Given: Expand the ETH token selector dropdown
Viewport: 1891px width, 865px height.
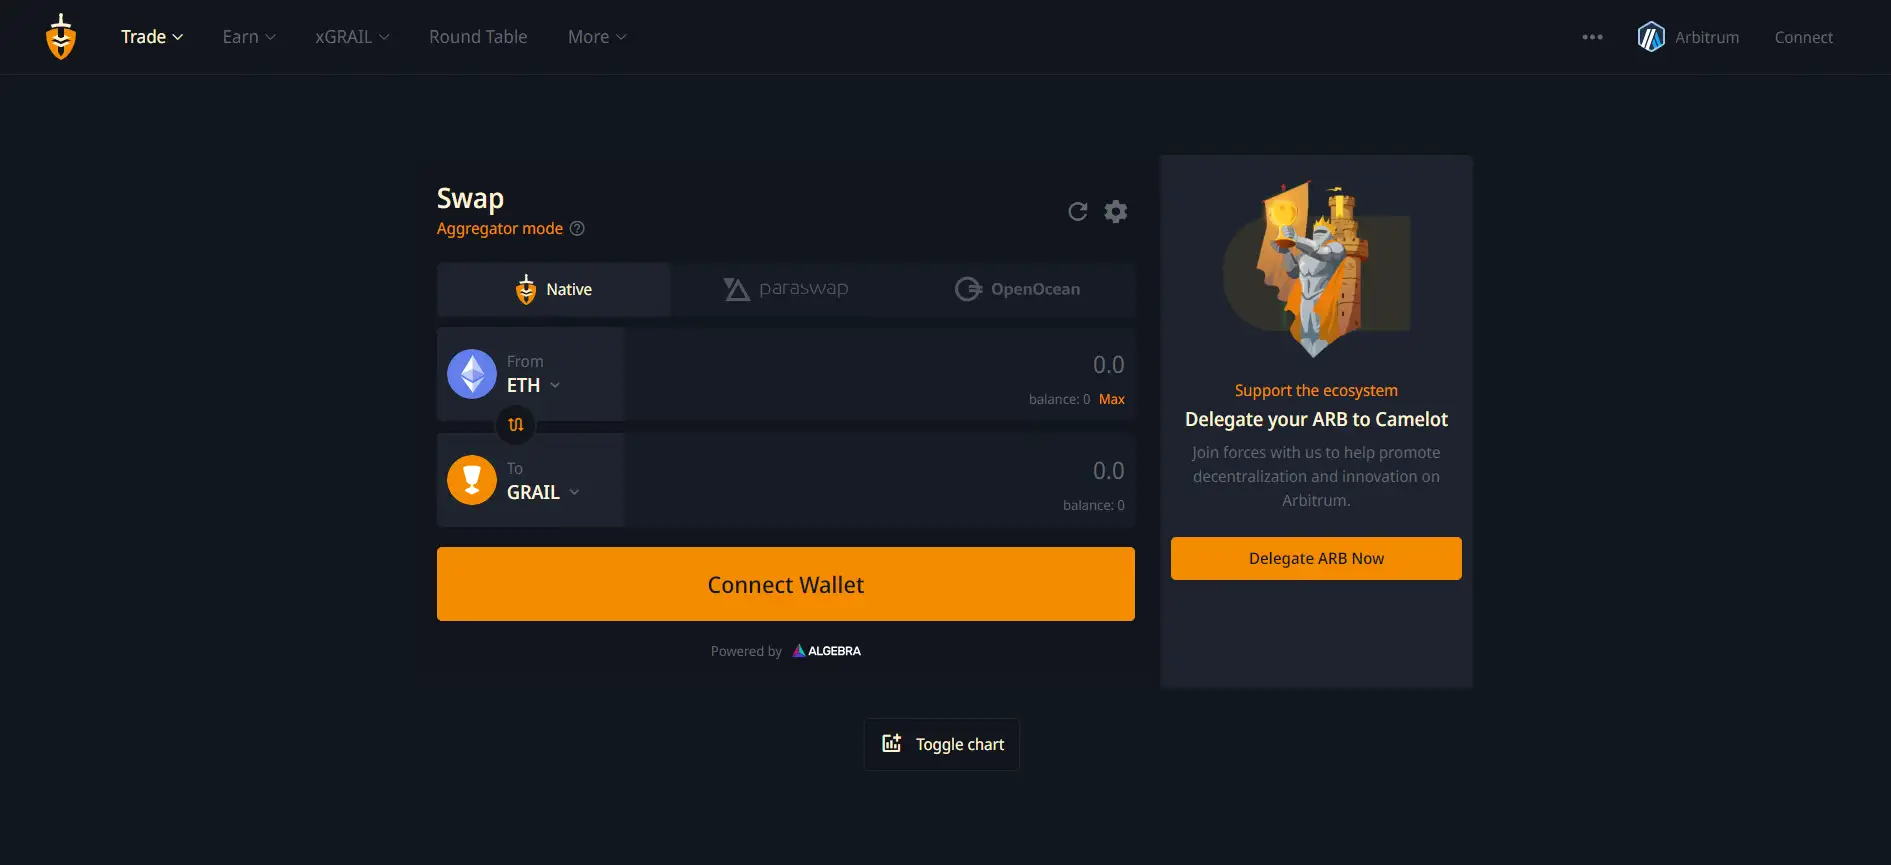Looking at the screenshot, I should (534, 385).
